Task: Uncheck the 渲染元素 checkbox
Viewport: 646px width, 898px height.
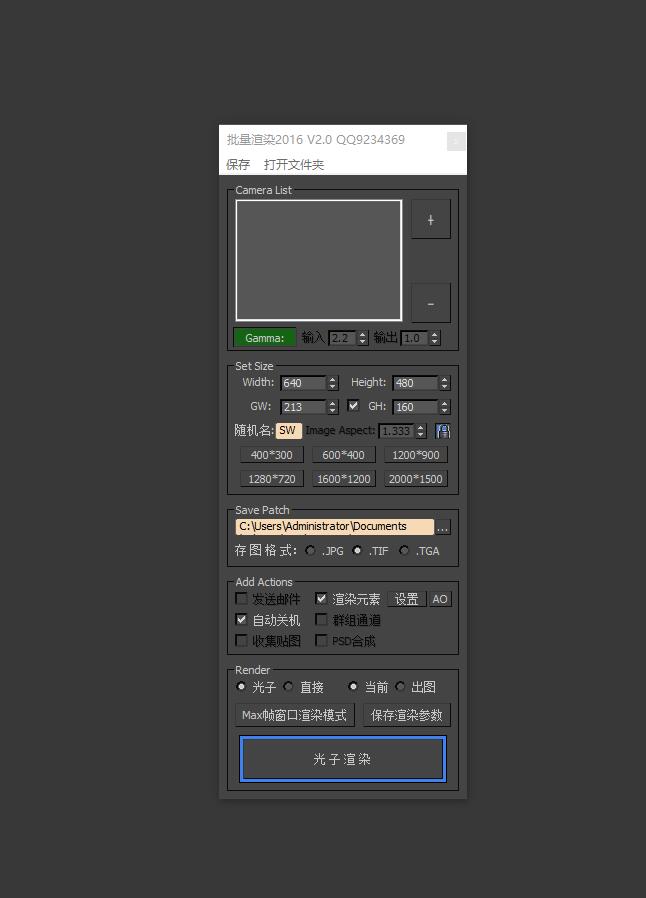Action: 321,598
